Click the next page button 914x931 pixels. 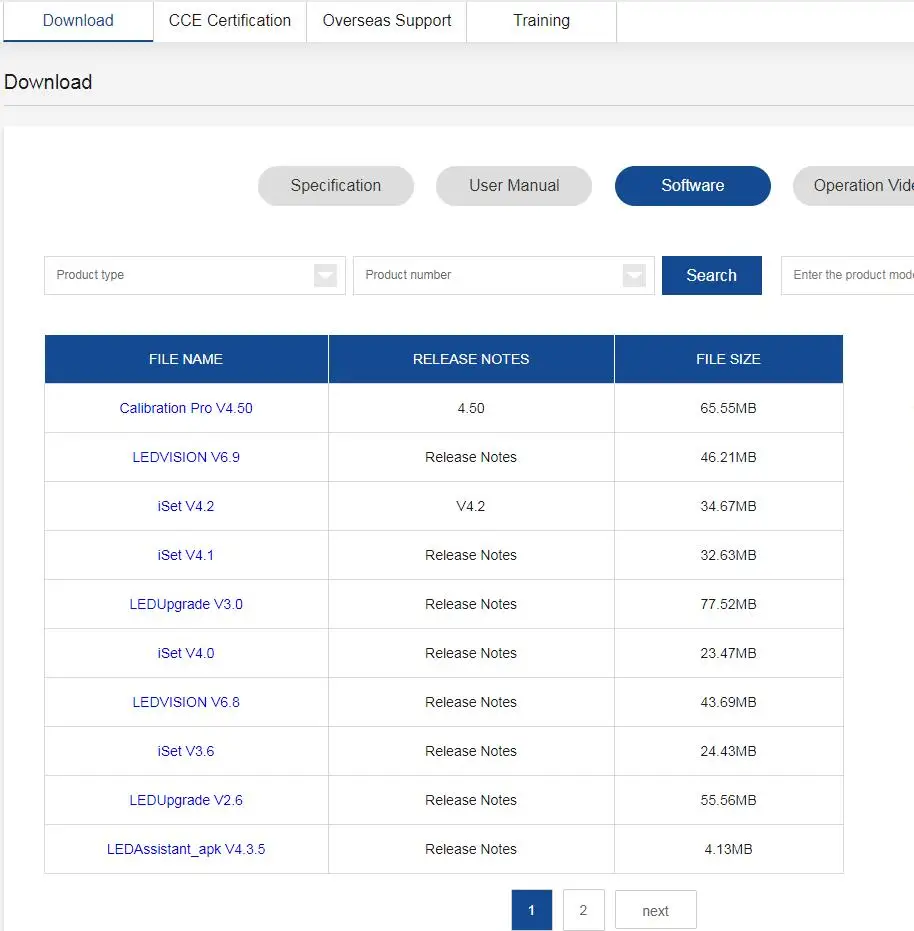[656, 910]
